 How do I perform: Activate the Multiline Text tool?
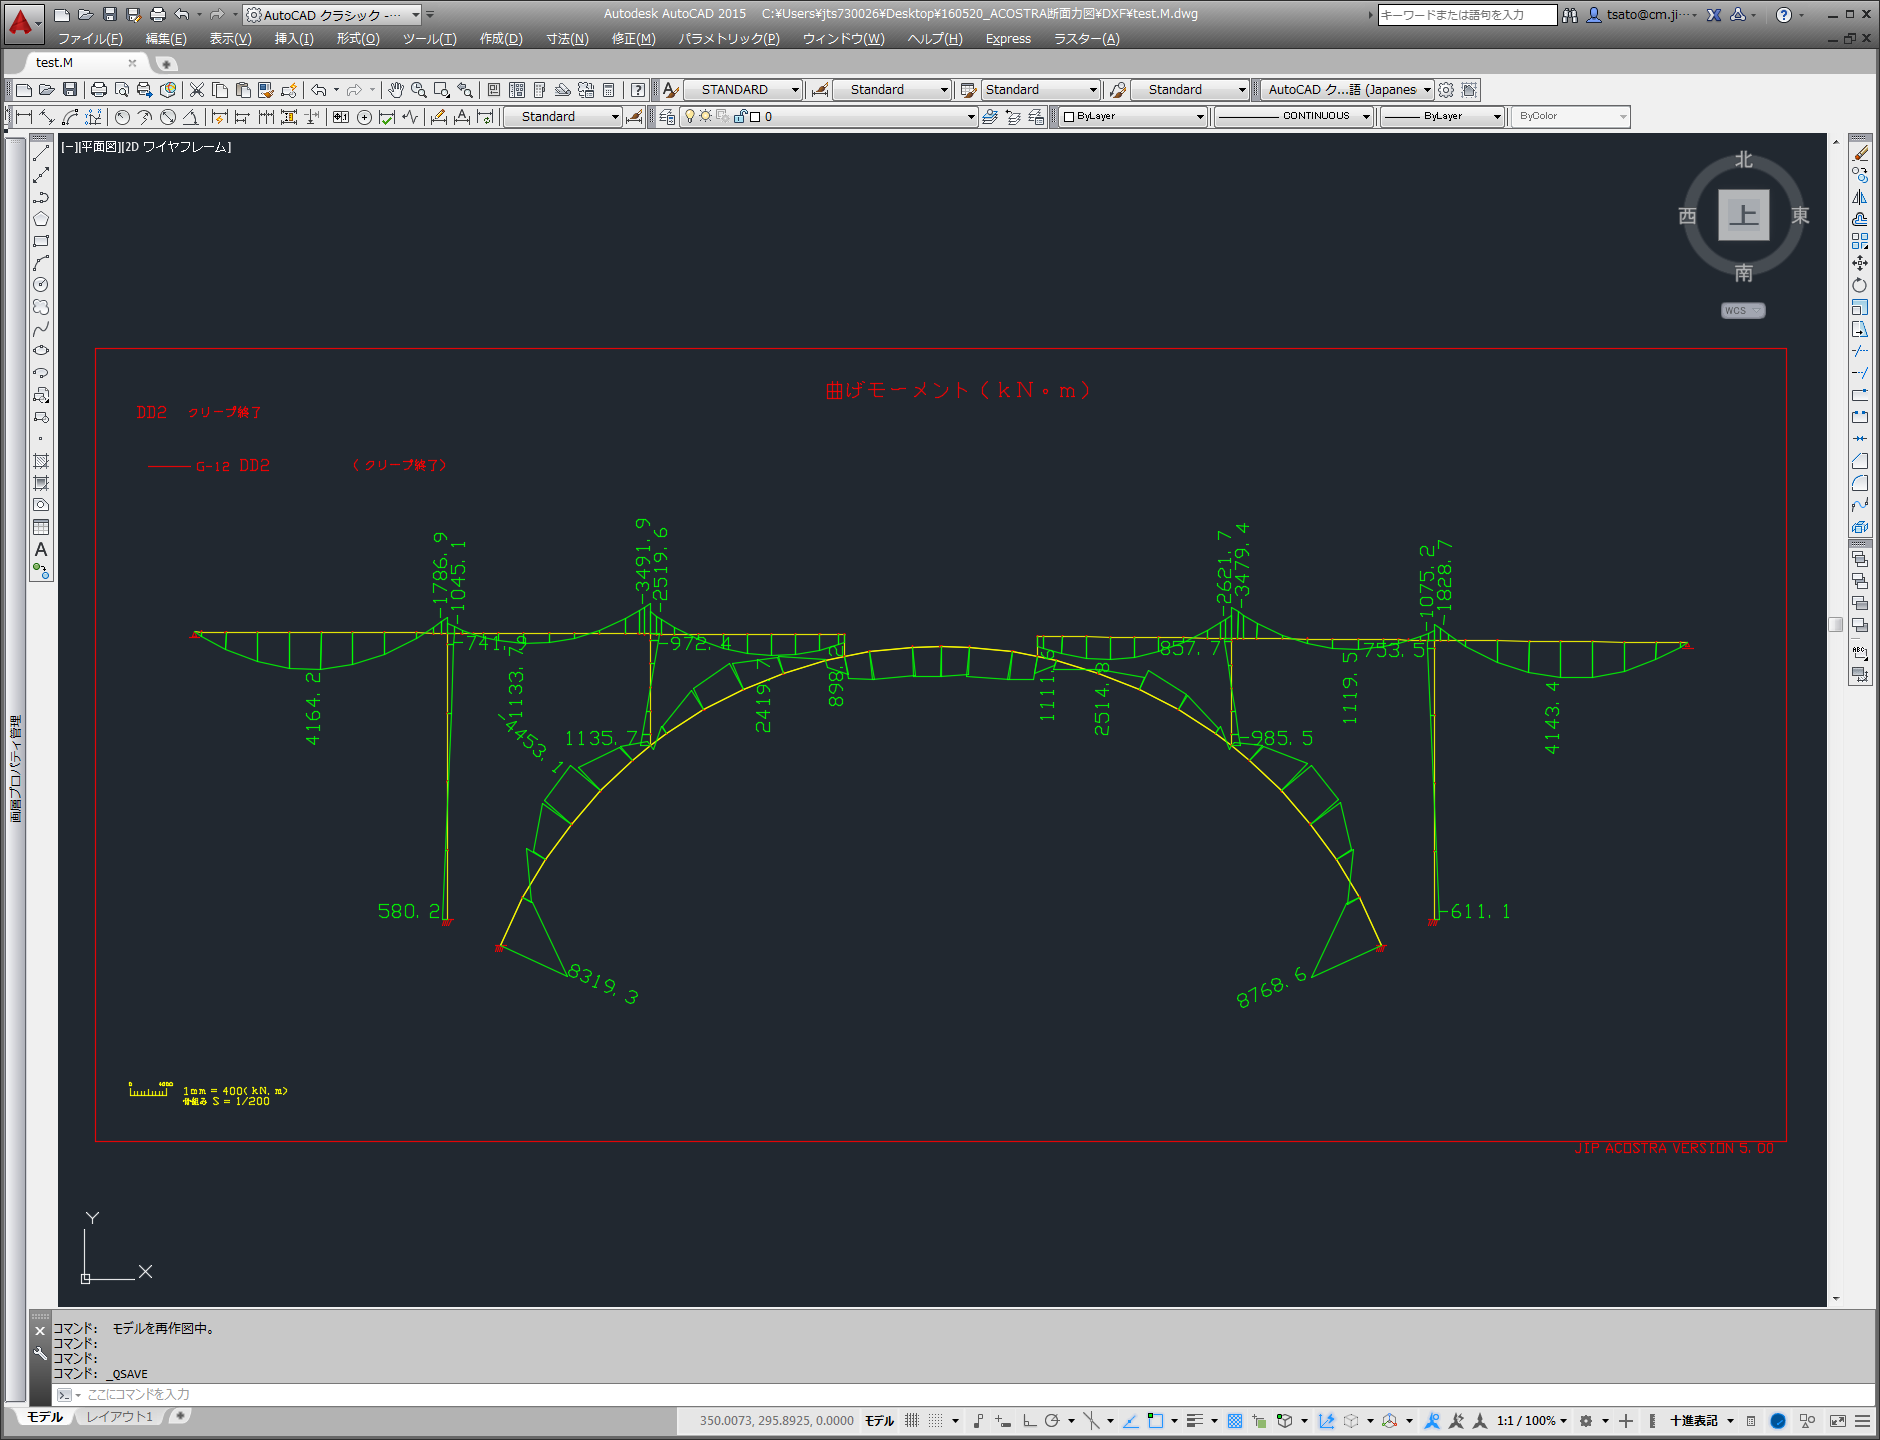pyautogui.click(x=41, y=549)
